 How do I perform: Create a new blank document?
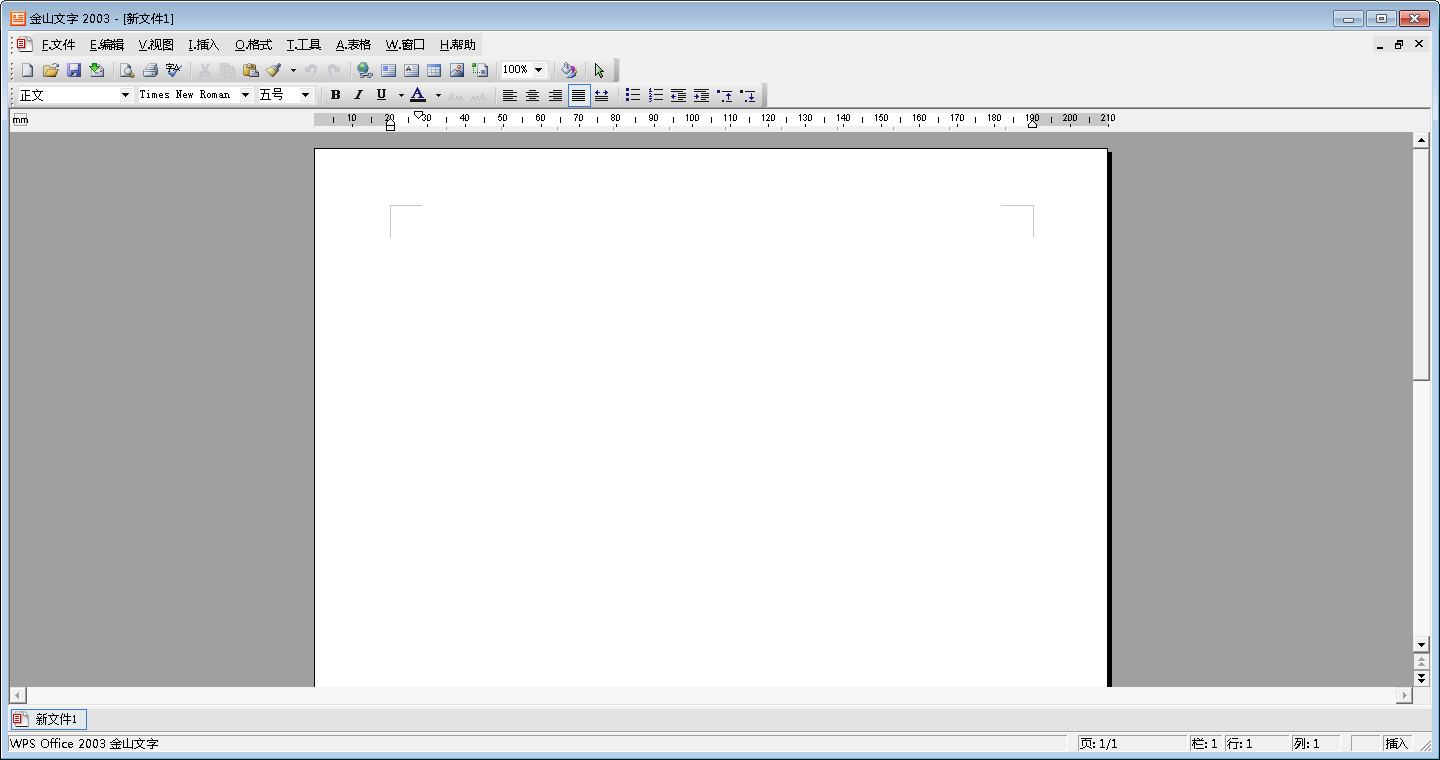(27, 70)
